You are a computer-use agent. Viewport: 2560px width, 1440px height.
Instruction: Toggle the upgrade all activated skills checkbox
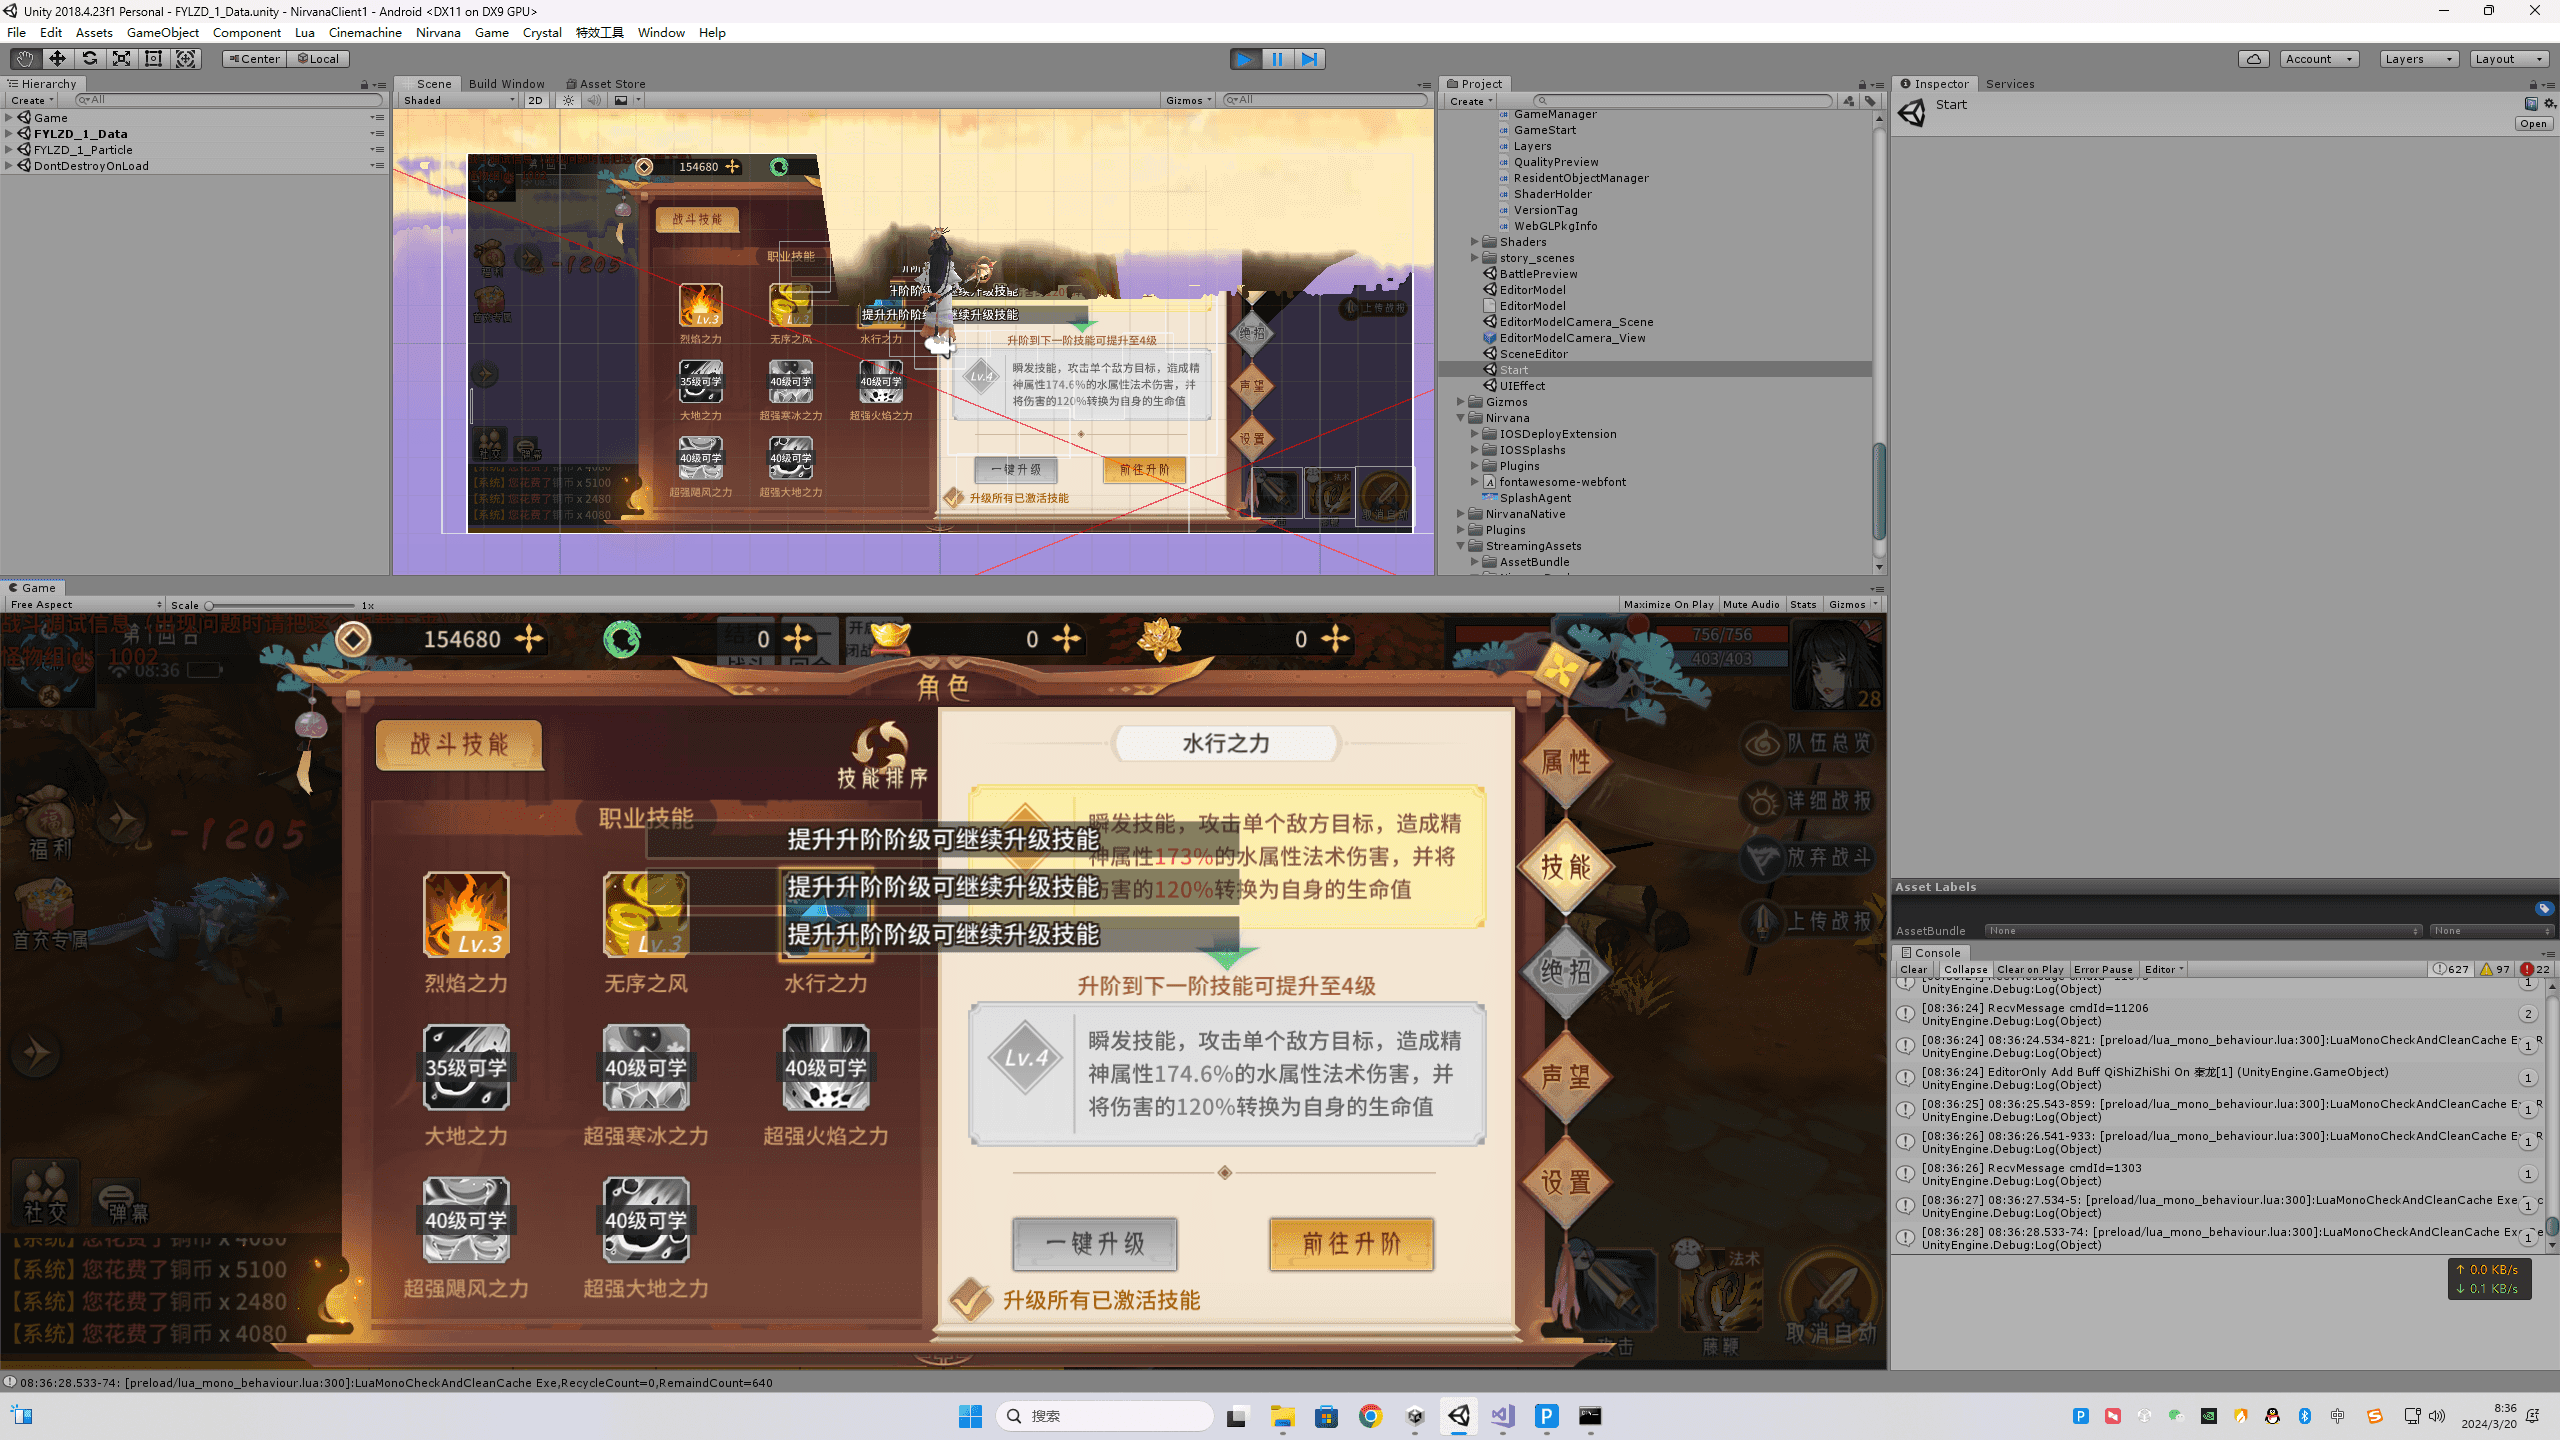[970, 1299]
